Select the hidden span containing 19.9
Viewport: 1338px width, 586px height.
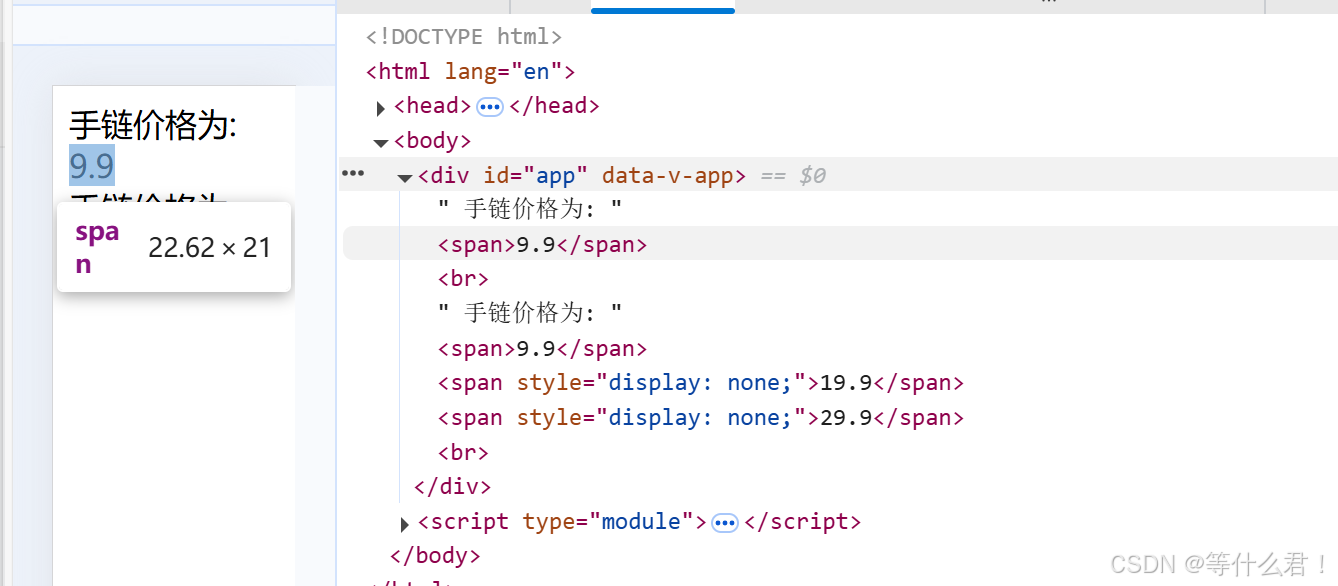(701, 383)
